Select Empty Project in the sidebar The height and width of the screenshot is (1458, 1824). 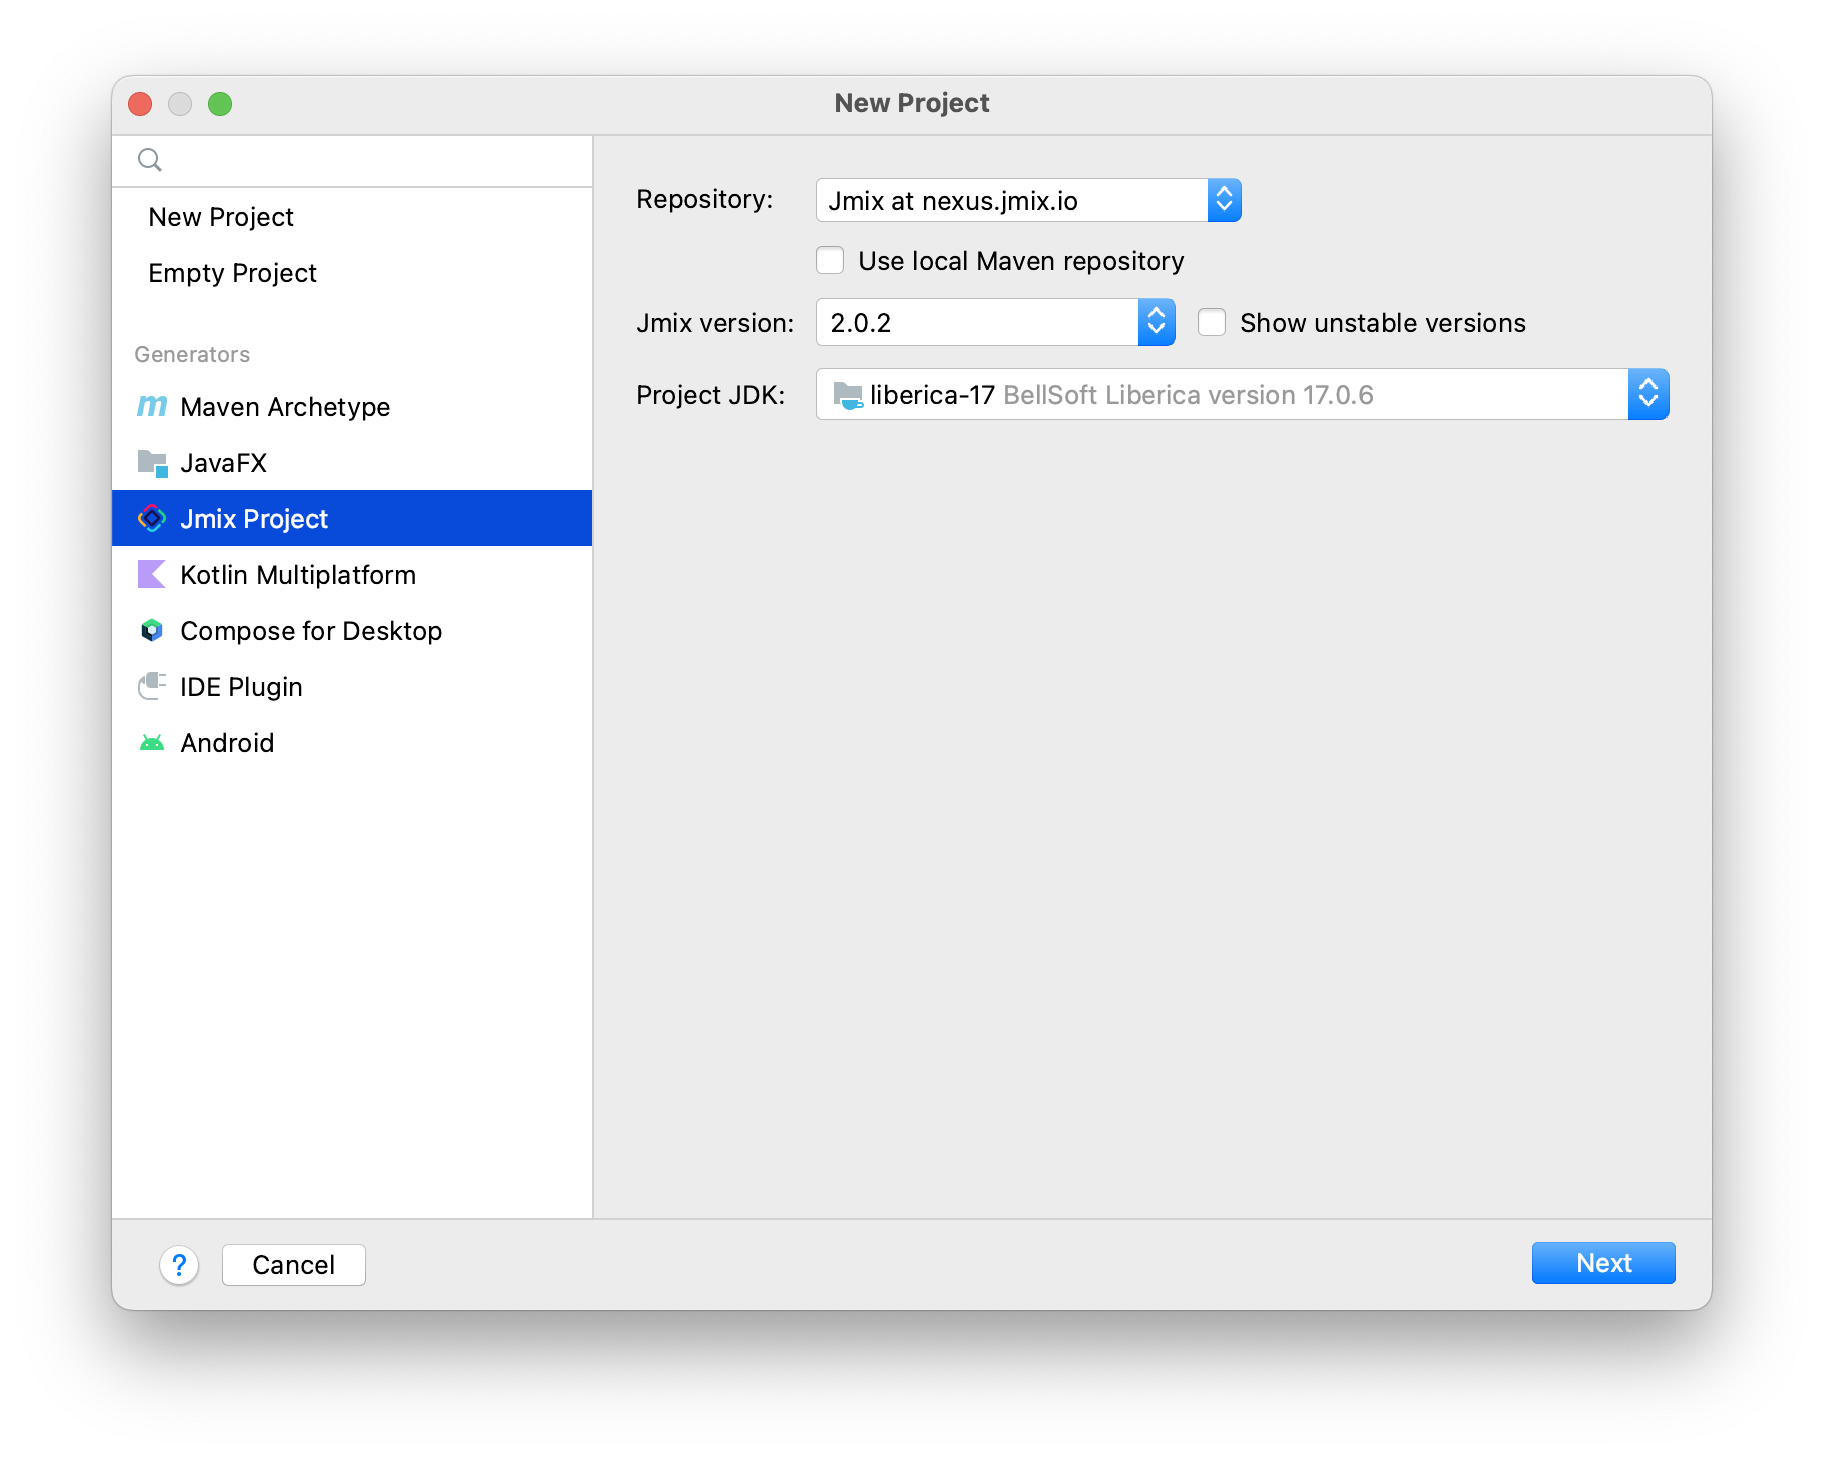(352, 273)
